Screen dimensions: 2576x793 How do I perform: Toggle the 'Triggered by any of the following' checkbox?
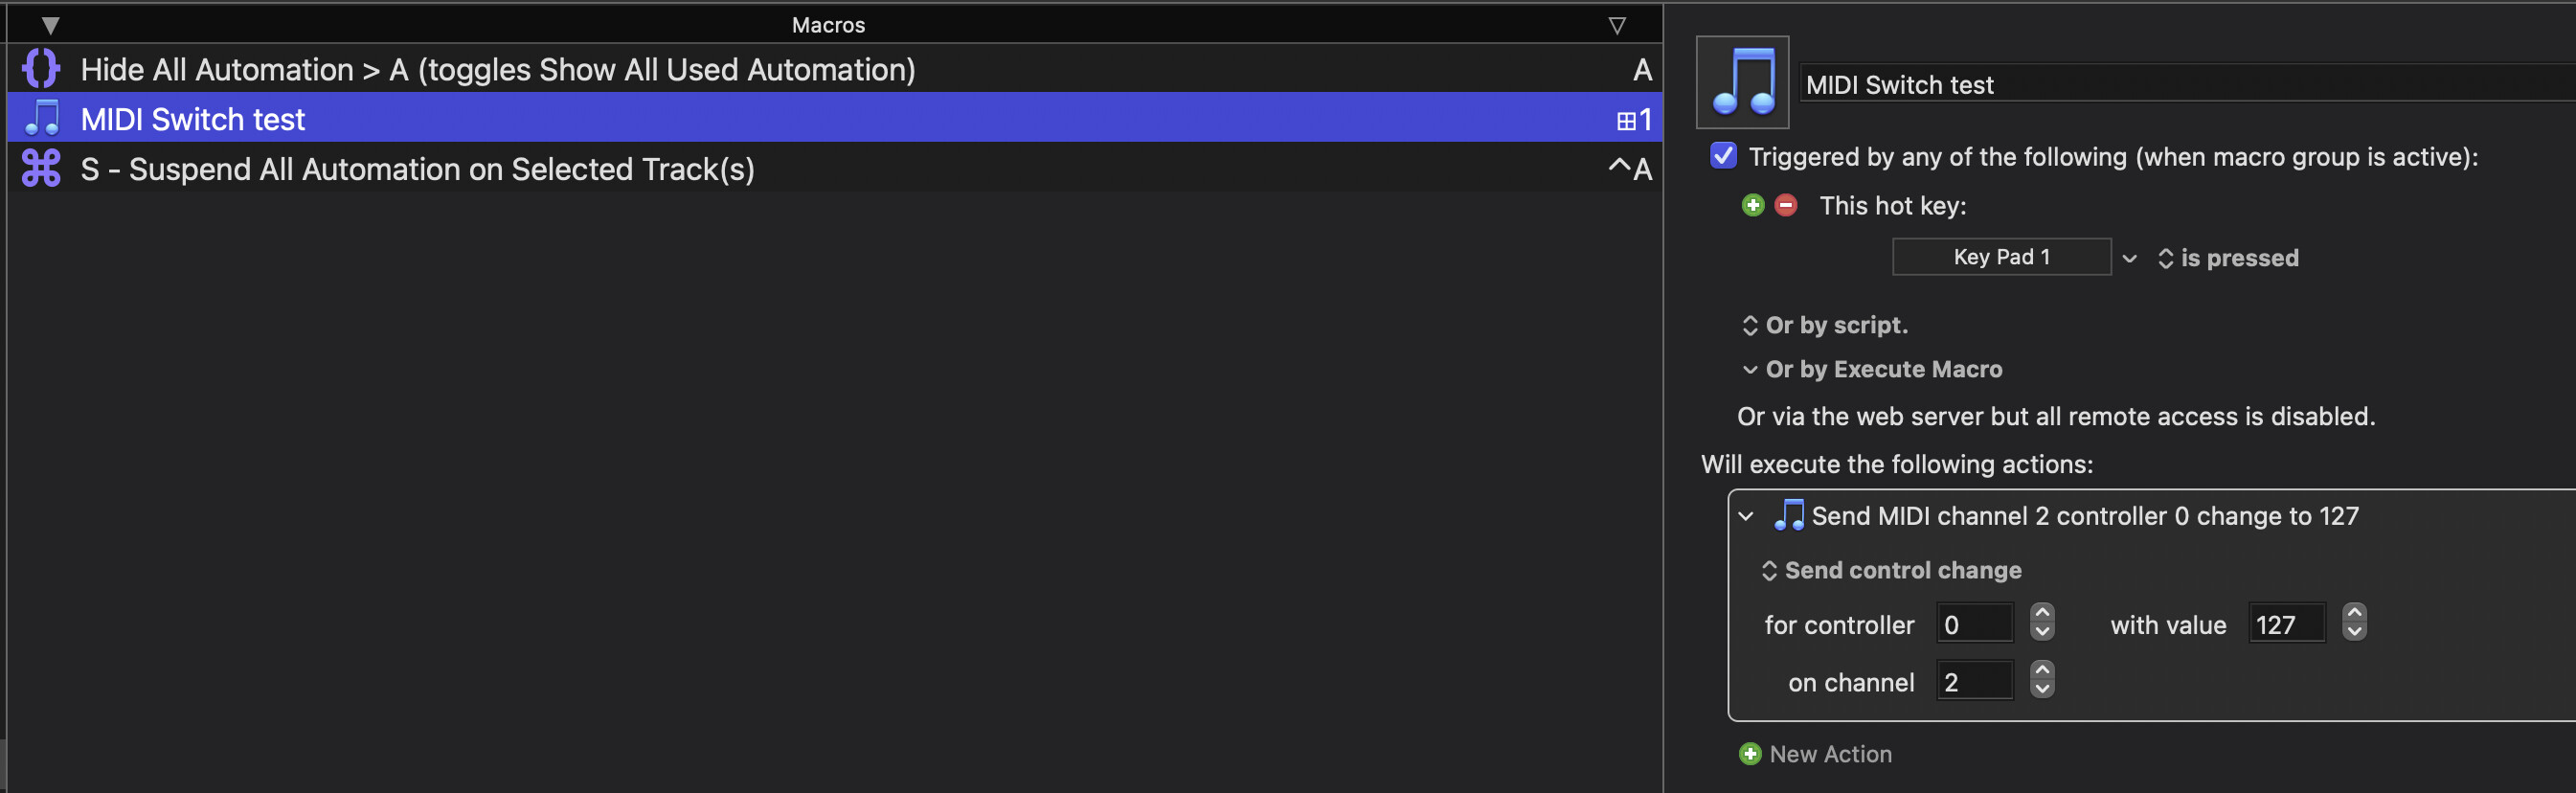1723,156
